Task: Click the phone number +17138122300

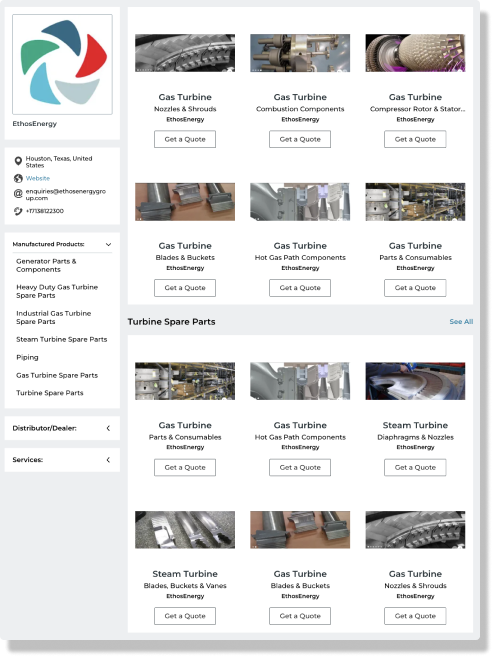Action: click(x=45, y=211)
